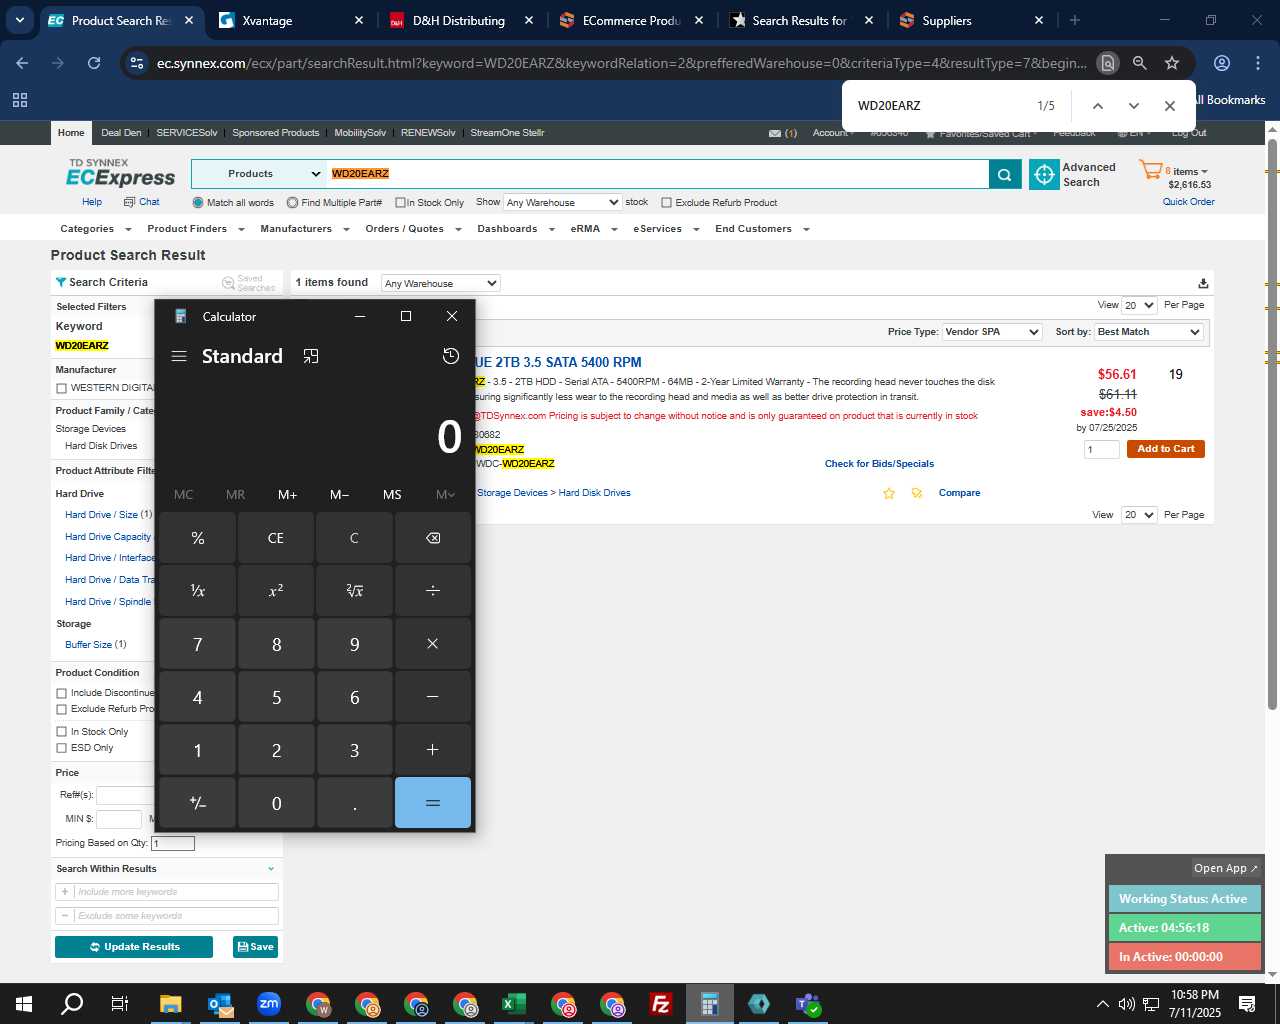Check In Stock Only near search bar
This screenshot has width=1280, height=1024.
coord(400,203)
